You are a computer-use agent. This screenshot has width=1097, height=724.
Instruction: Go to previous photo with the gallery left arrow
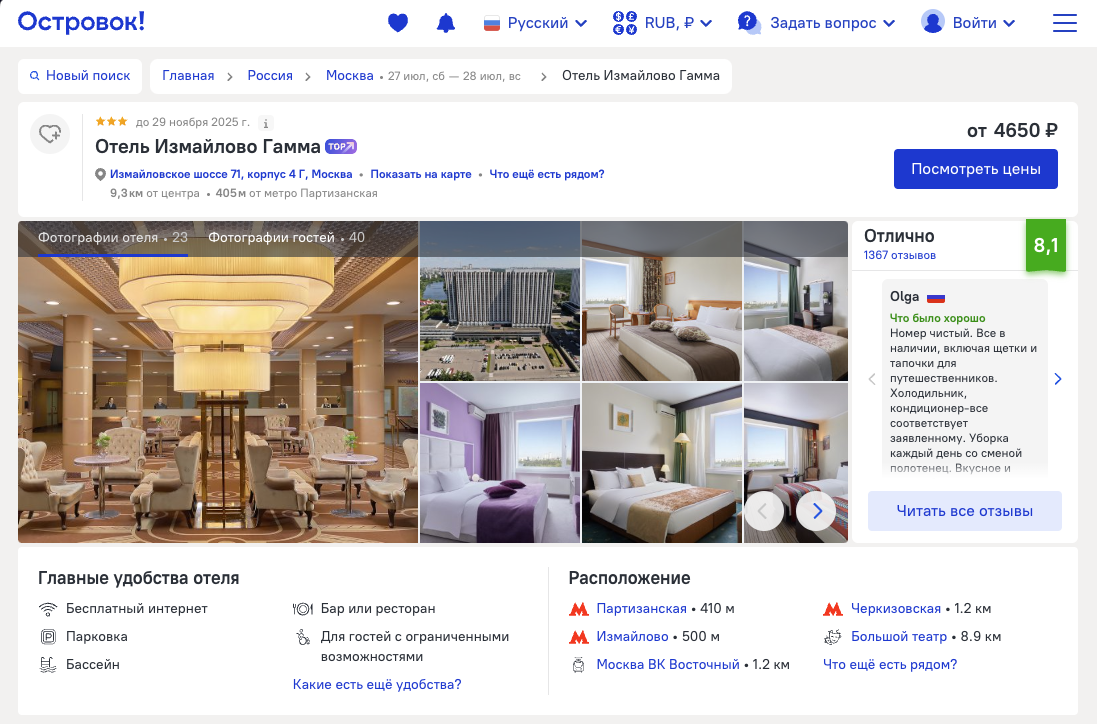click(x=763, y=511)
